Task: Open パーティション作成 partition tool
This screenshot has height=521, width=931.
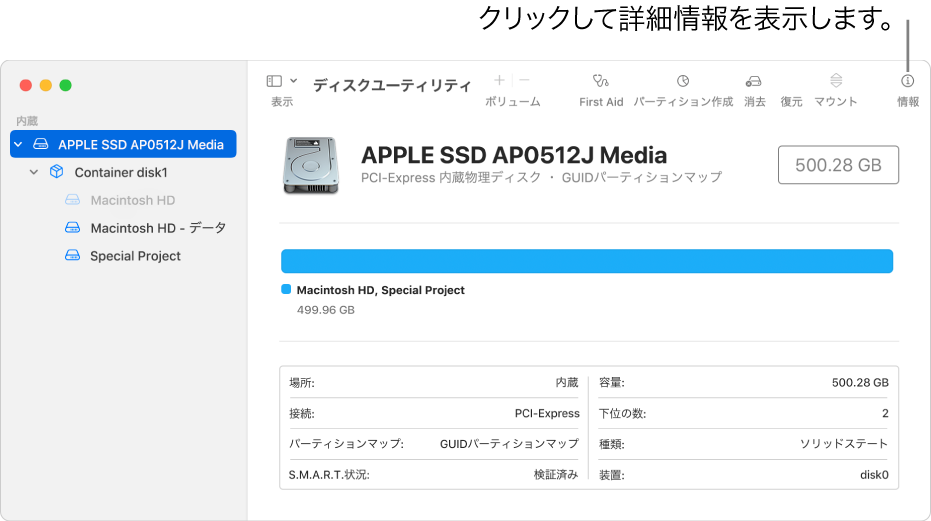Action: coord(683,81)
